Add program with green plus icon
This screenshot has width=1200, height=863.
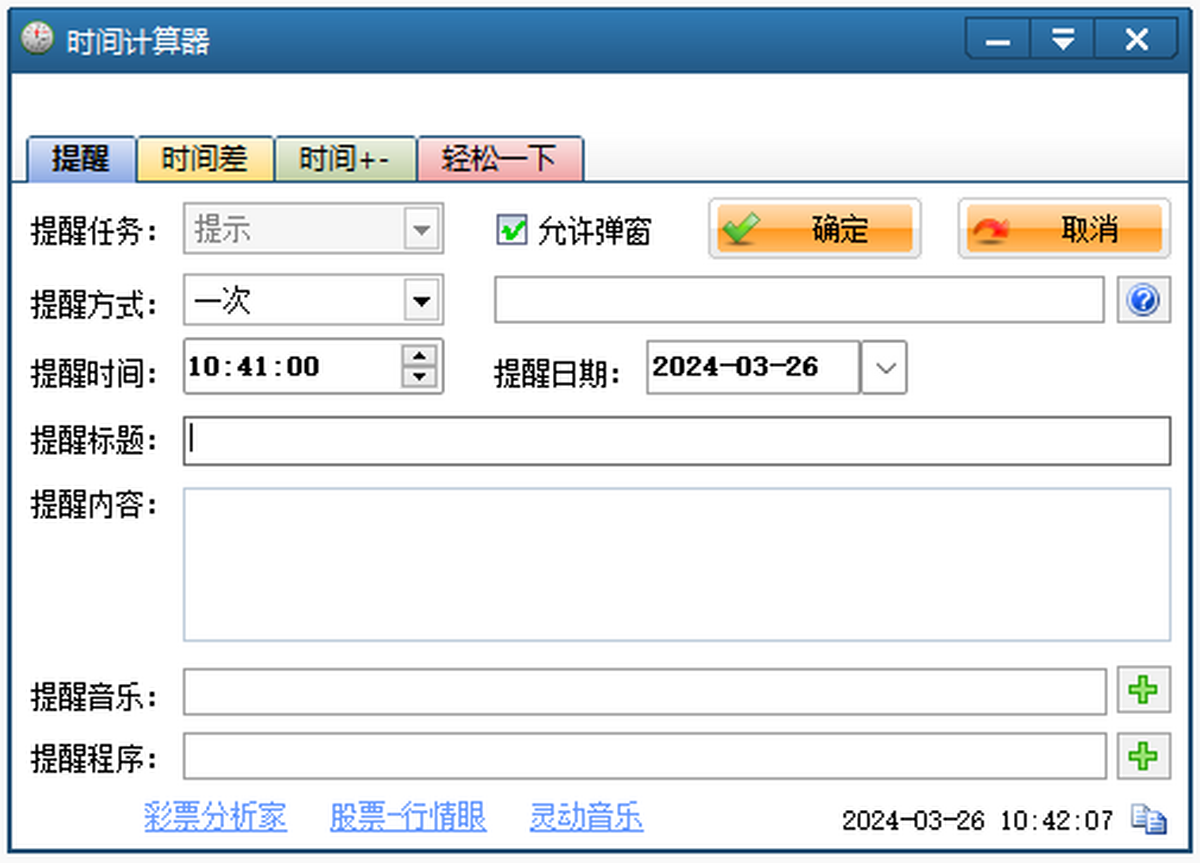coord(1144,756)
